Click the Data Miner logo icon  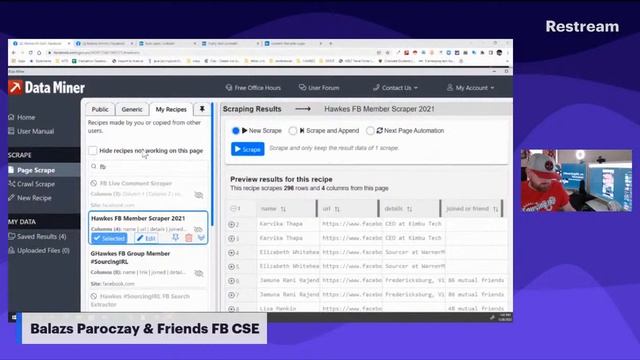(x=15, y=87)
